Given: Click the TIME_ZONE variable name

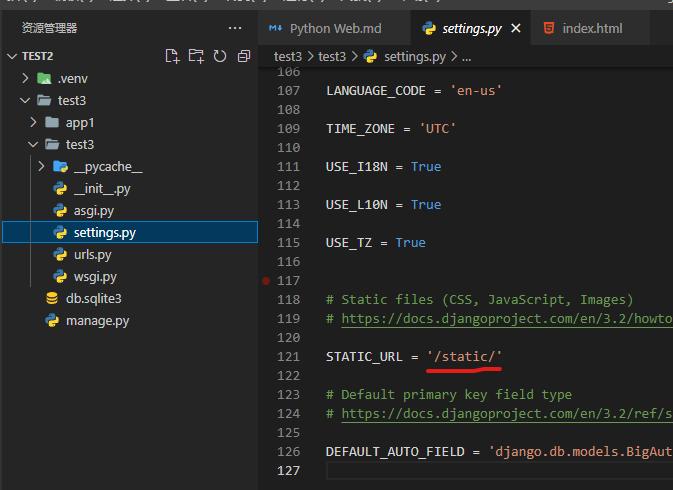Looking at the screenshot, I should pyautogui.click(x=360, y=129).
